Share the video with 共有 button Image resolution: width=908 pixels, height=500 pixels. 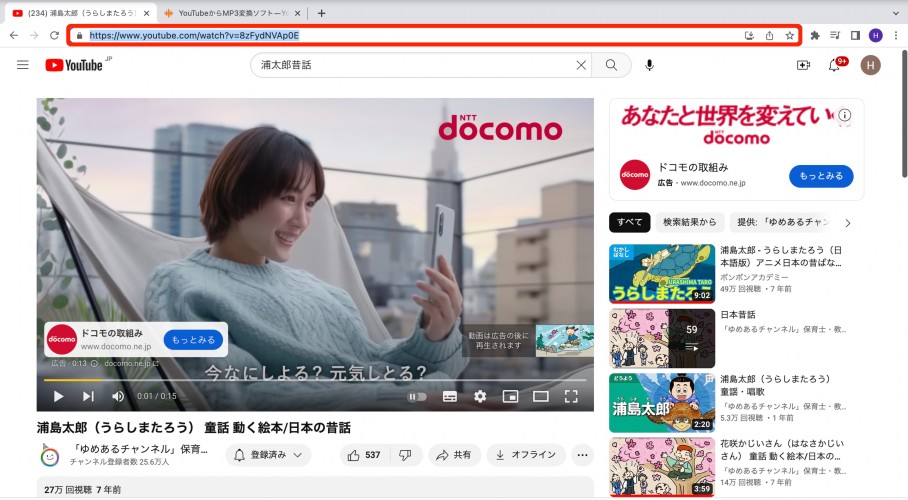453,455
